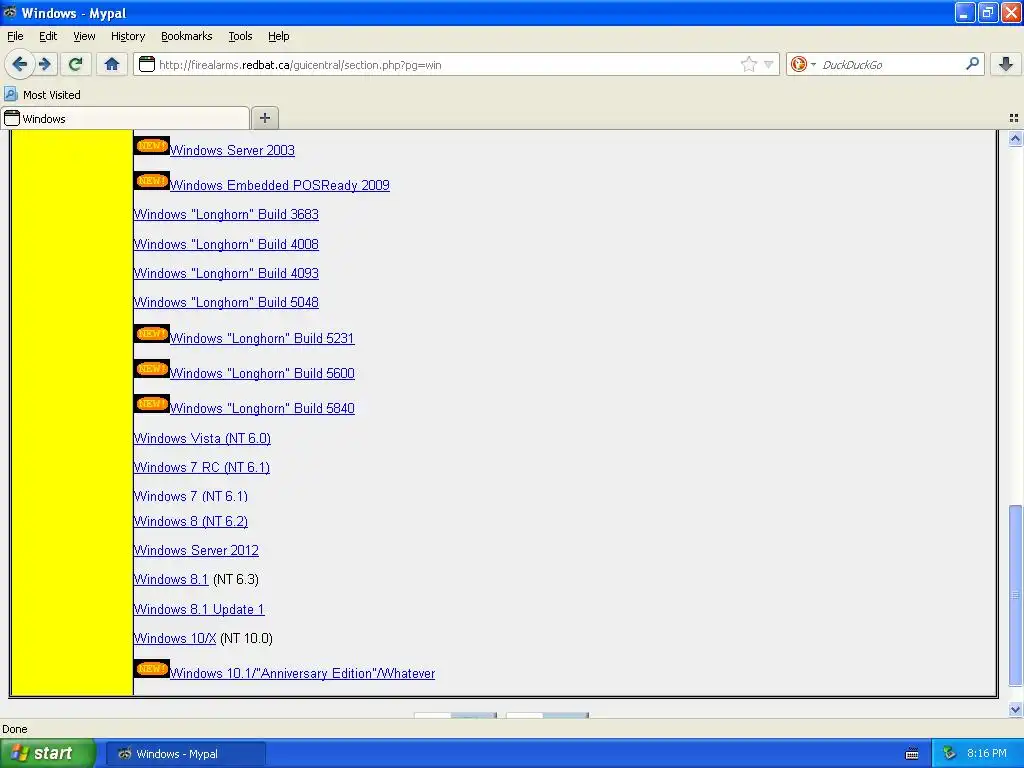This screenshot has height=768, width=1024.
Task: Click NEW badge beside Longhorn Build 5840
Action: coord(152,404)
